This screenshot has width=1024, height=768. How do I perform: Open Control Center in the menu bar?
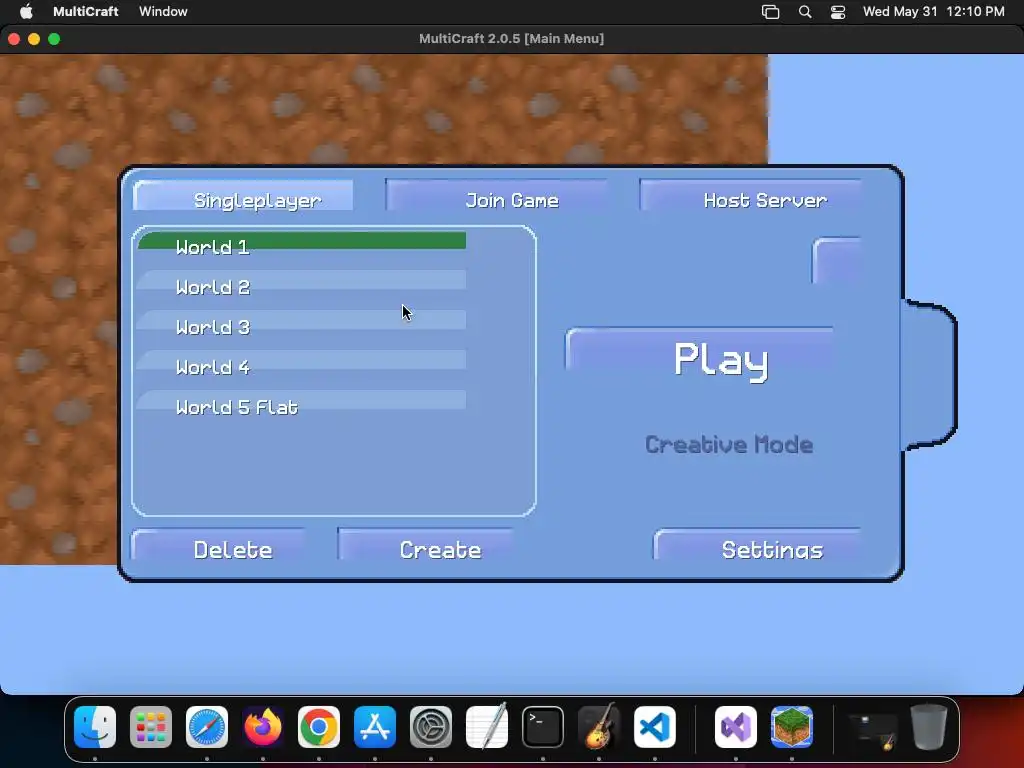(838, 12)
